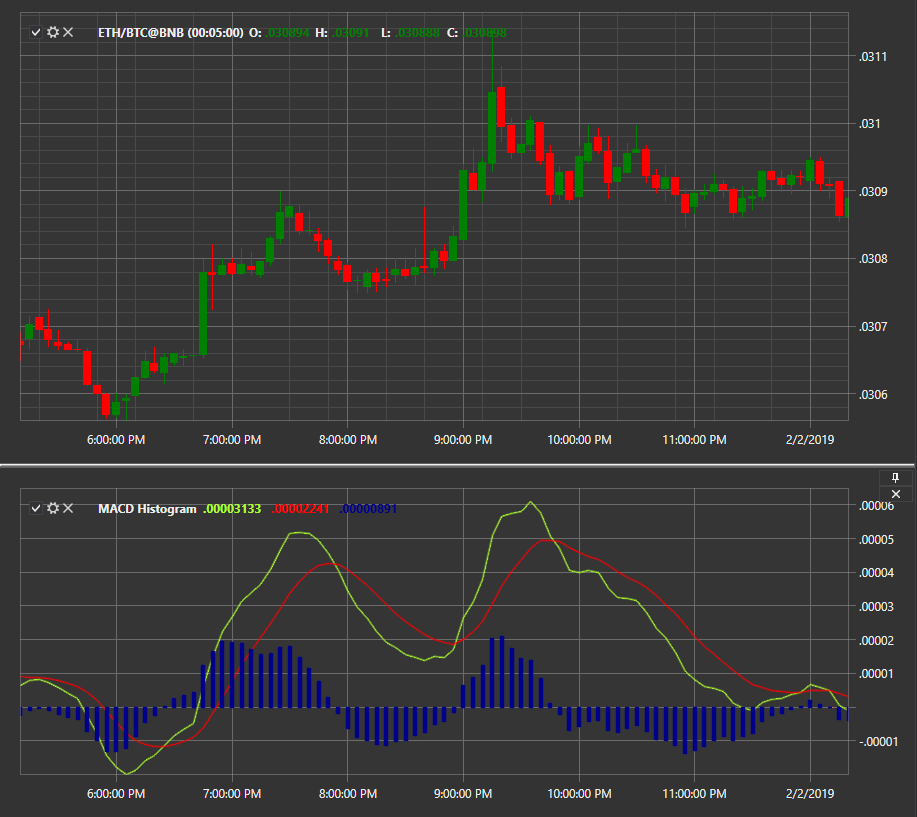Pin the MACD indicator pane

(895, 478)
